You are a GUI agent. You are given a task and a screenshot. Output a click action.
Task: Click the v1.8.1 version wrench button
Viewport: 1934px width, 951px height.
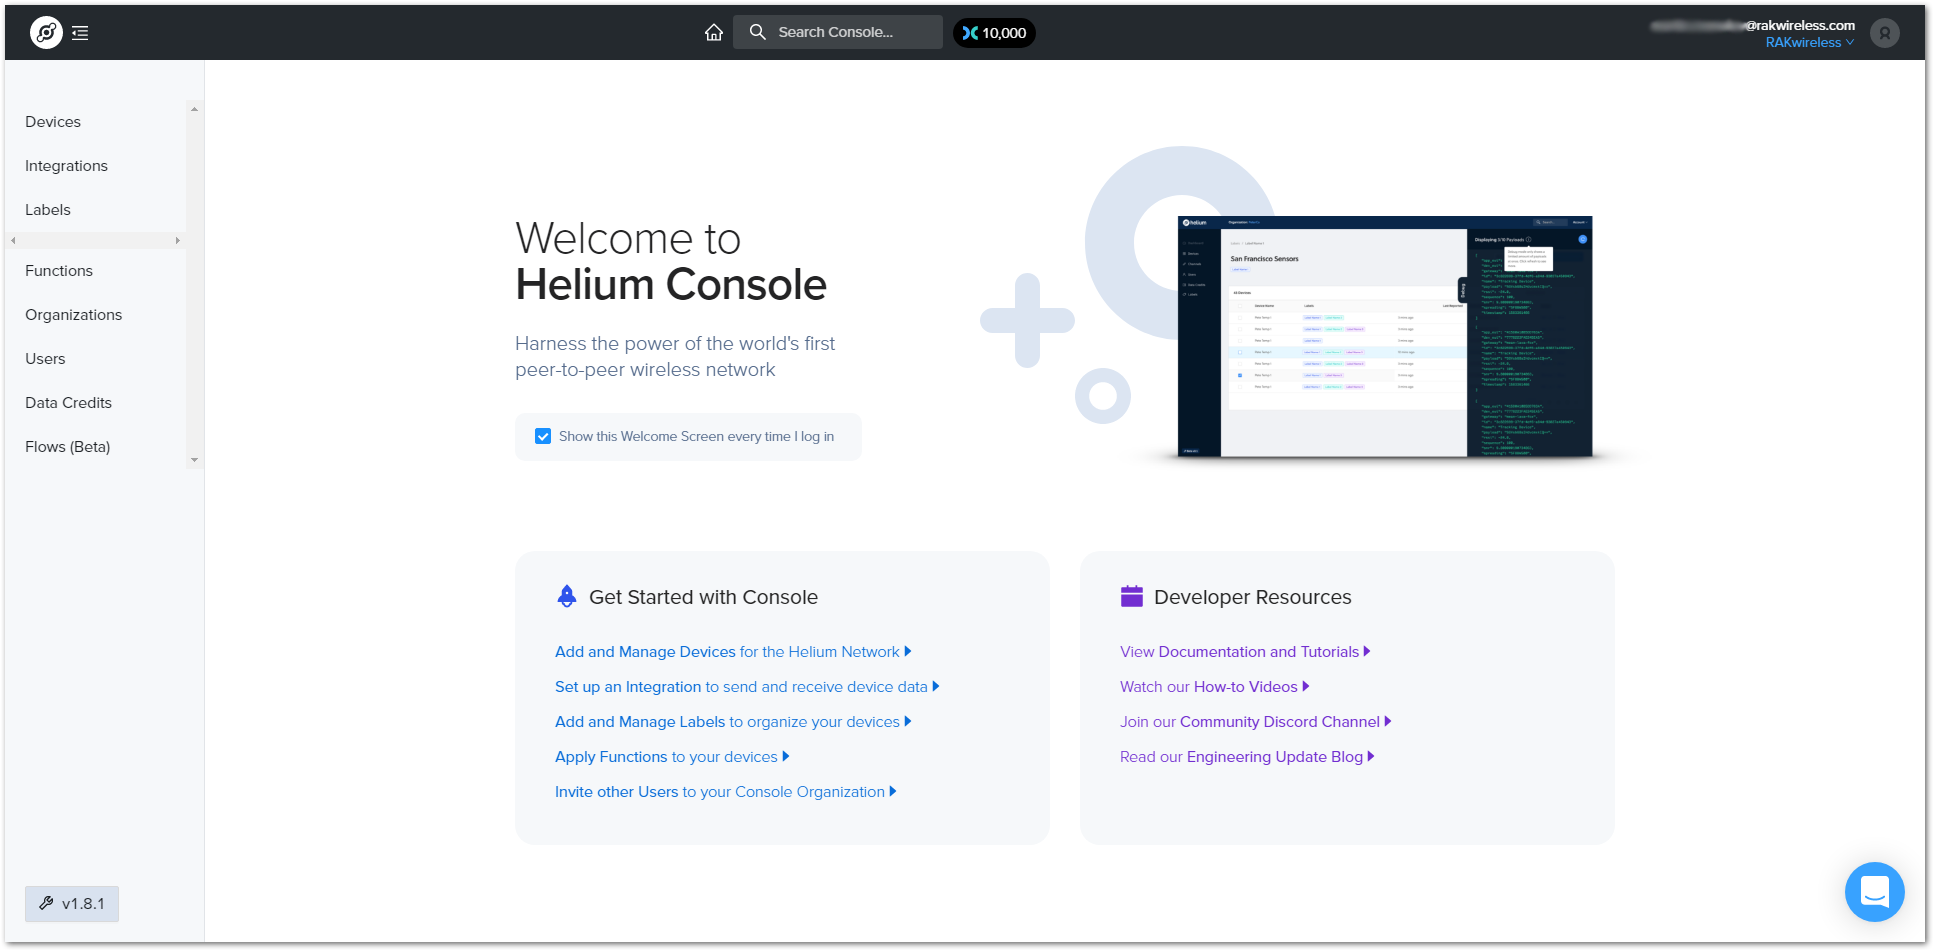72,904
